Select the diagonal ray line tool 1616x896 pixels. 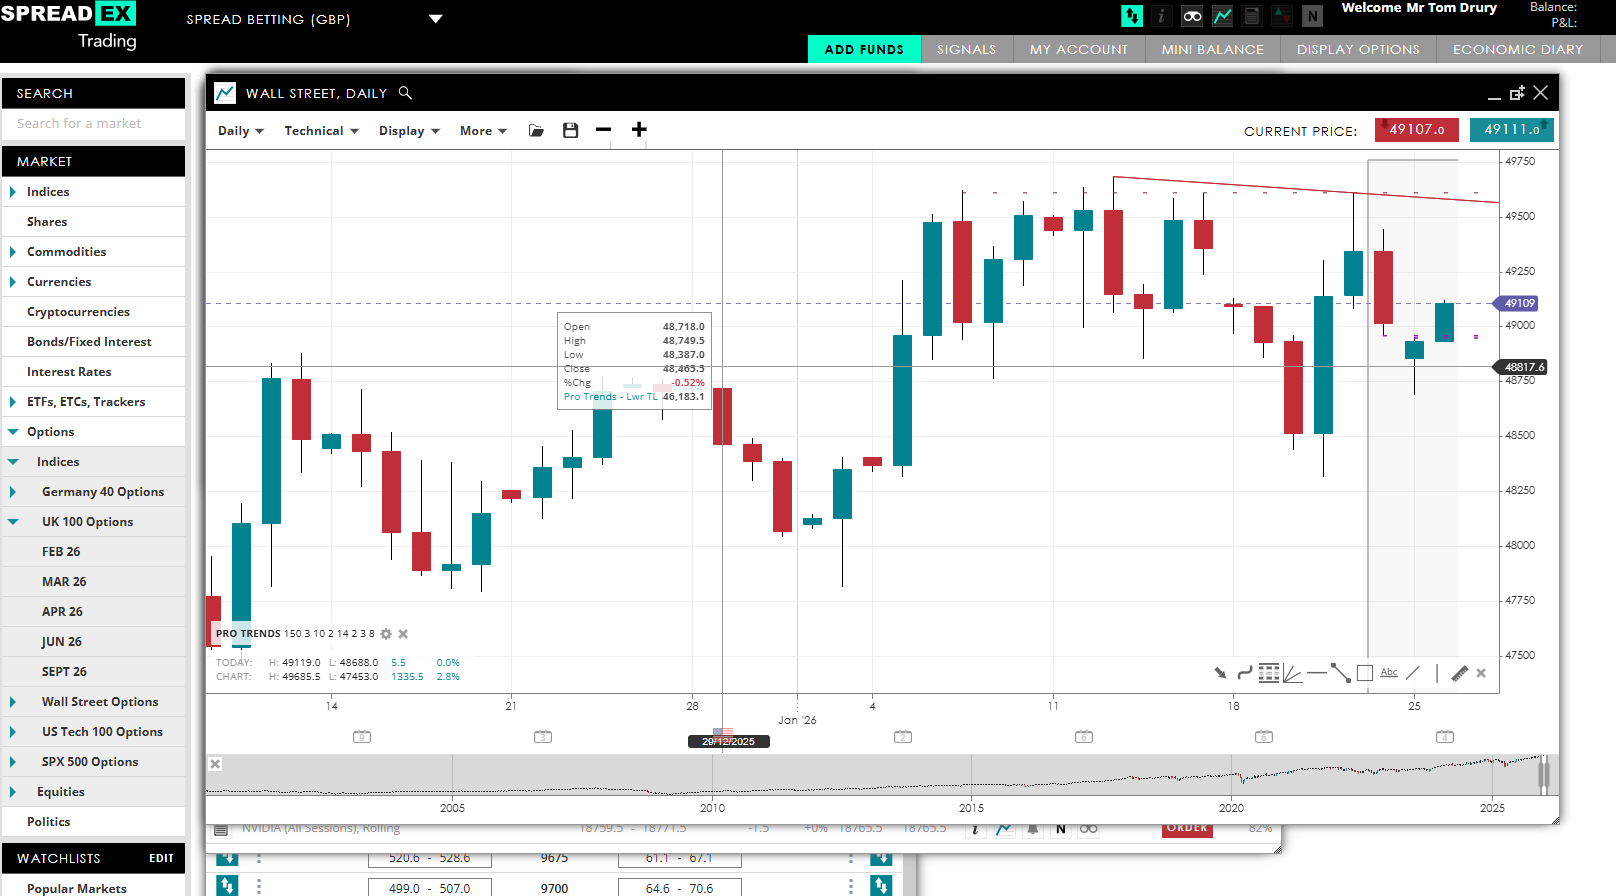pos(1413,673)
